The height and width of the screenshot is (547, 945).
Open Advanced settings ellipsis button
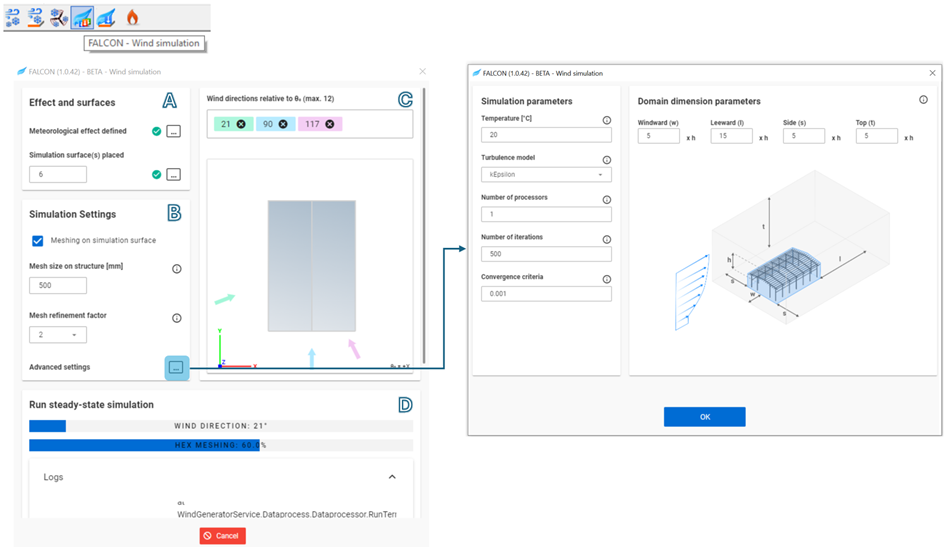177,367
